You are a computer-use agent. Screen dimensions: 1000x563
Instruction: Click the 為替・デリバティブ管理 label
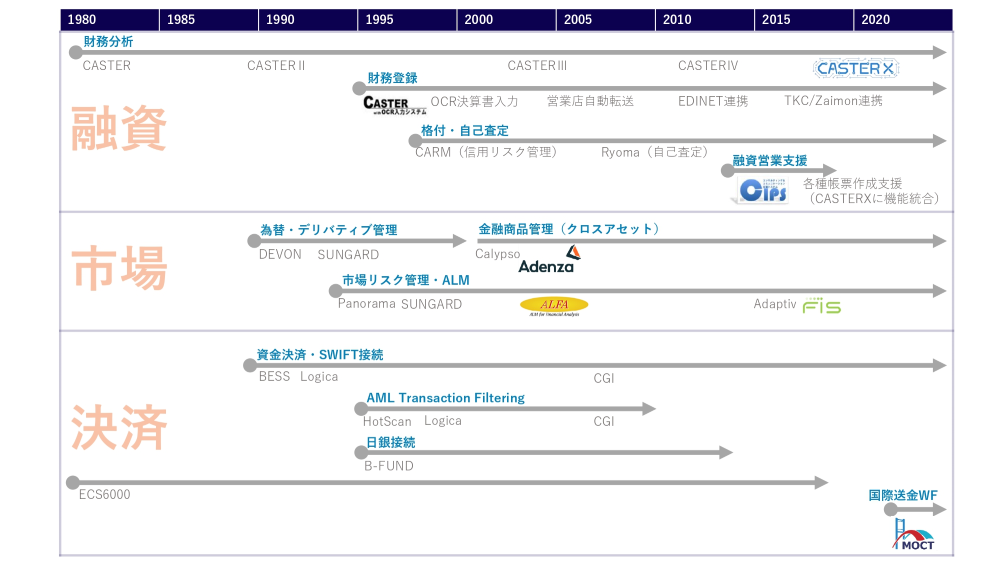(x=328, y=230)
